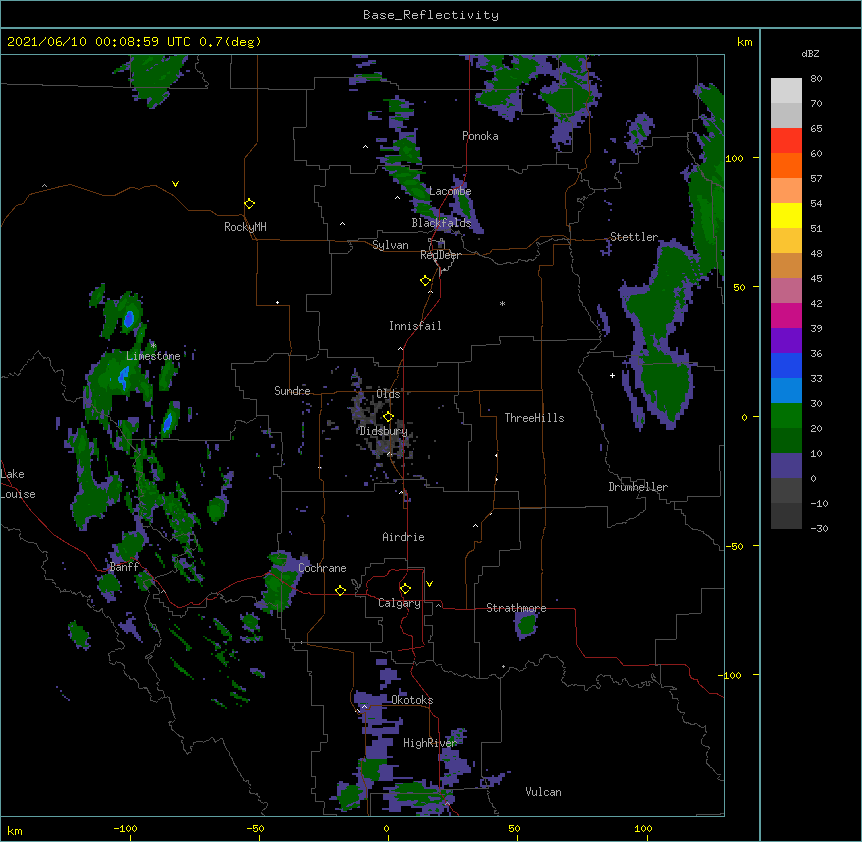The height and width of the screenshot is (842, 862).
Task: Select the yellow 54-51 dBZ legend swatch
Action: tap(786, 215)
